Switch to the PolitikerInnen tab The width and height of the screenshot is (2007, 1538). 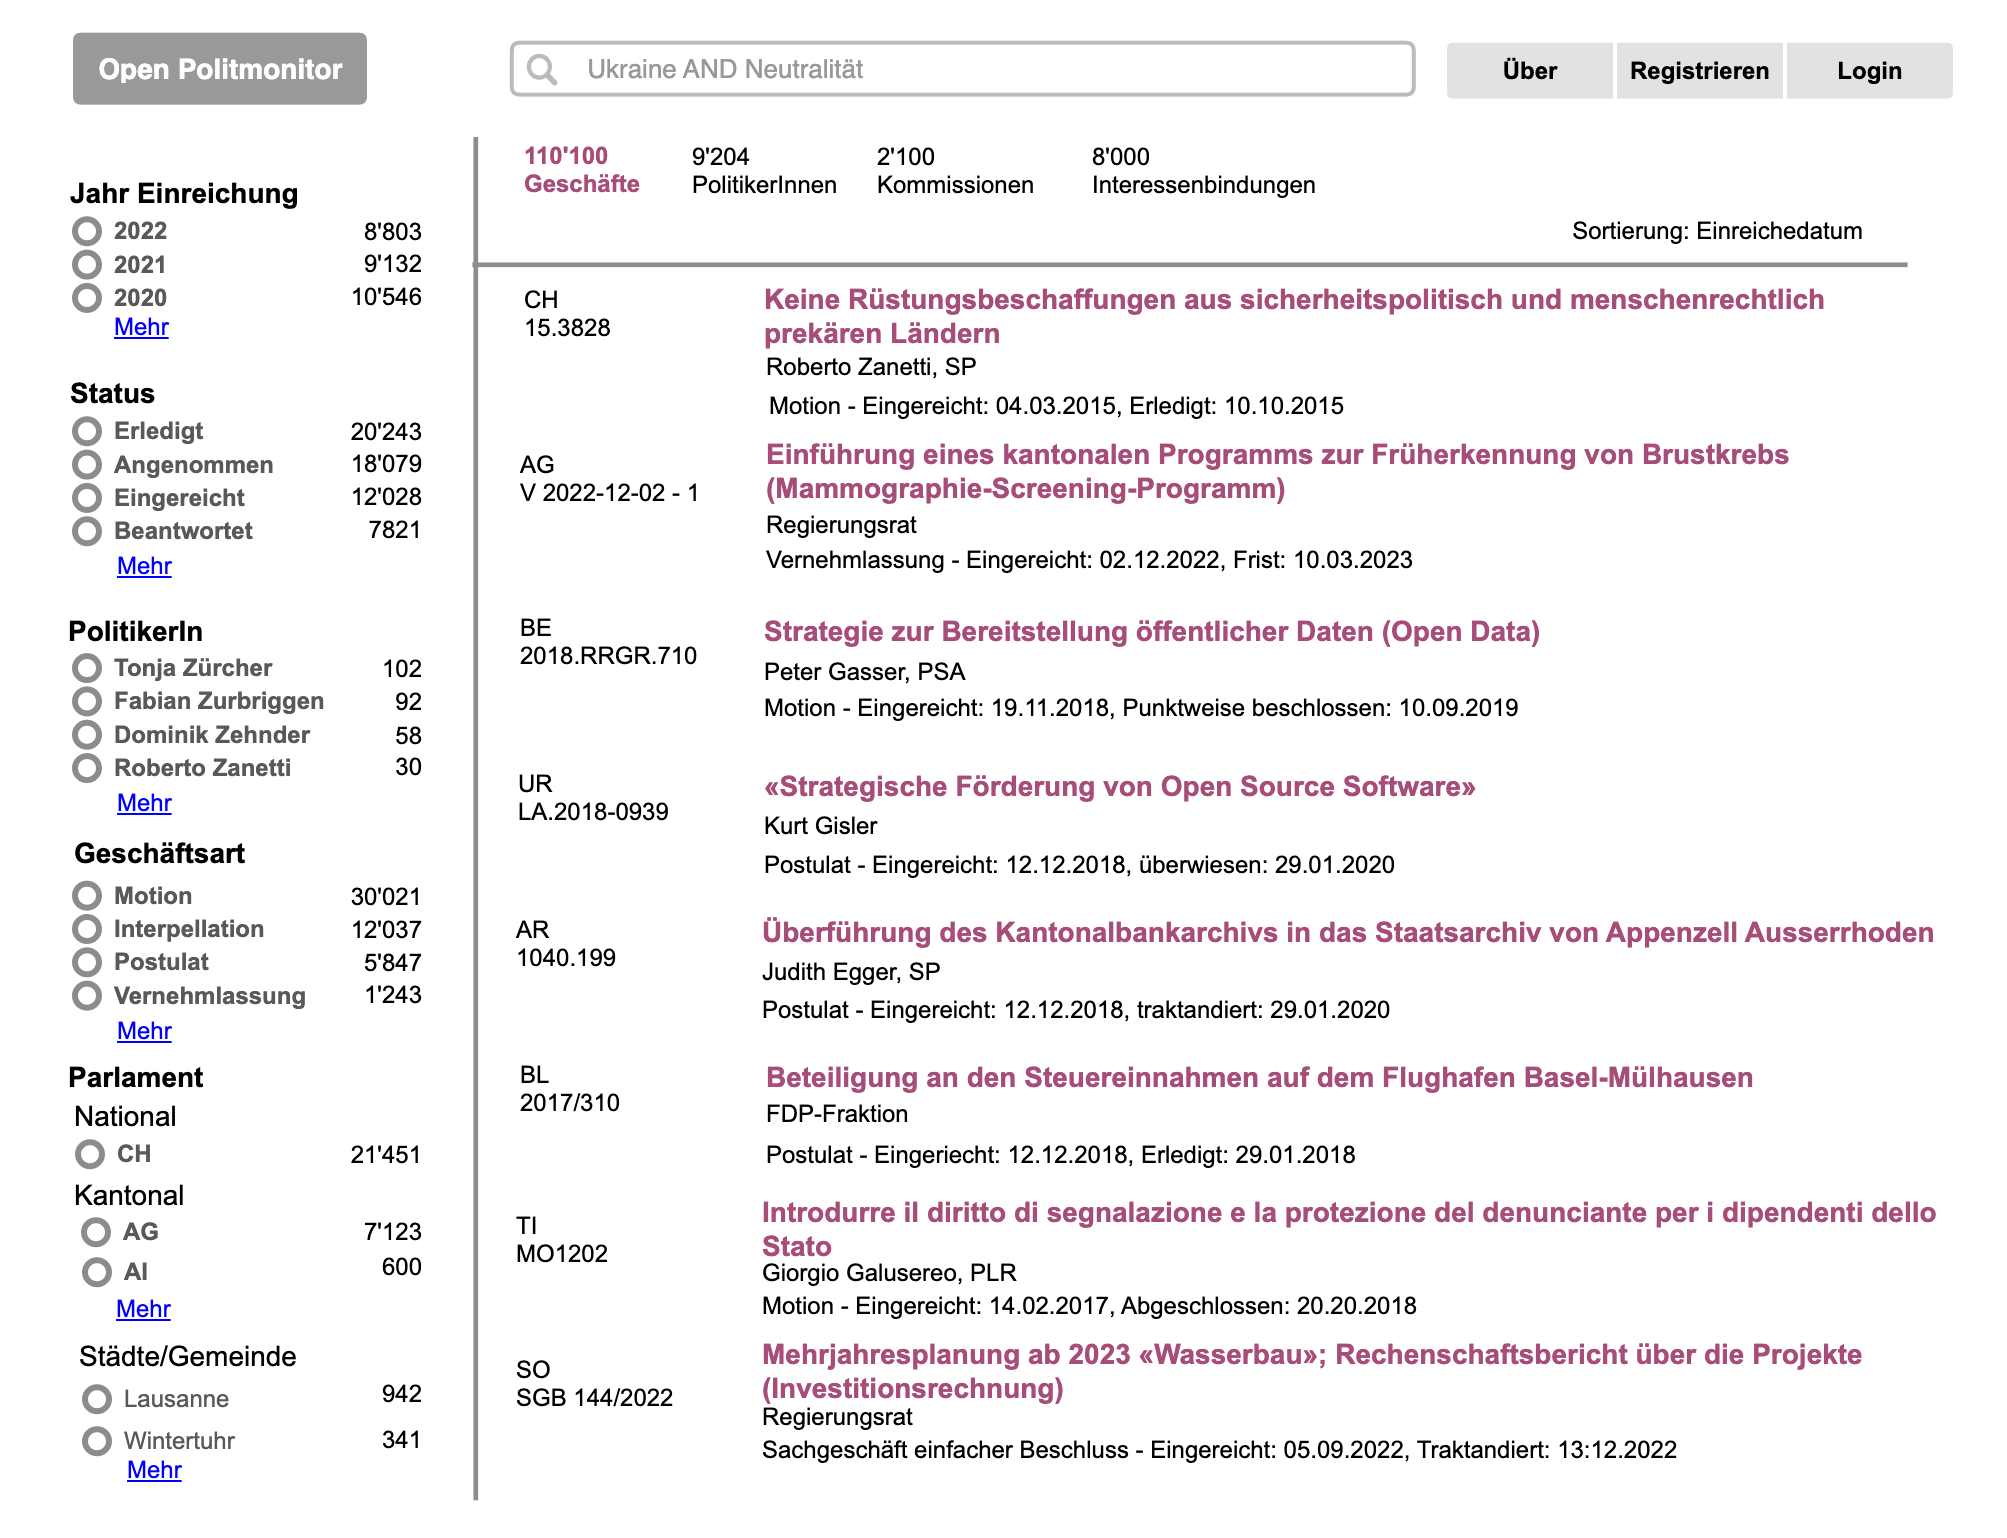click(763, 171)
